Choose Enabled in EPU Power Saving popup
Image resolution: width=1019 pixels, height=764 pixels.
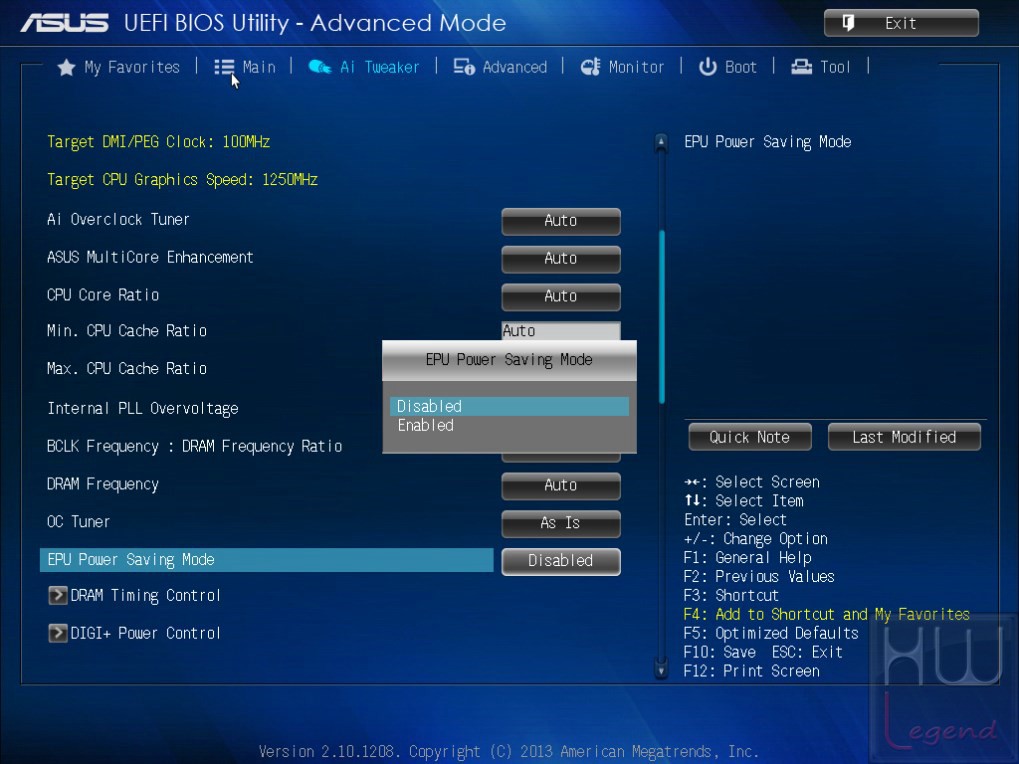click(510, 426)
